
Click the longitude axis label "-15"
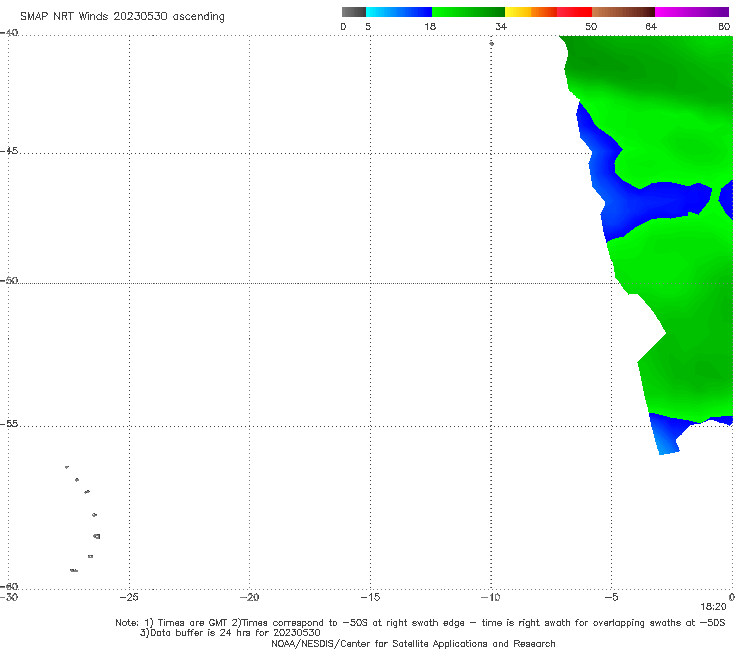pos(370,597)
